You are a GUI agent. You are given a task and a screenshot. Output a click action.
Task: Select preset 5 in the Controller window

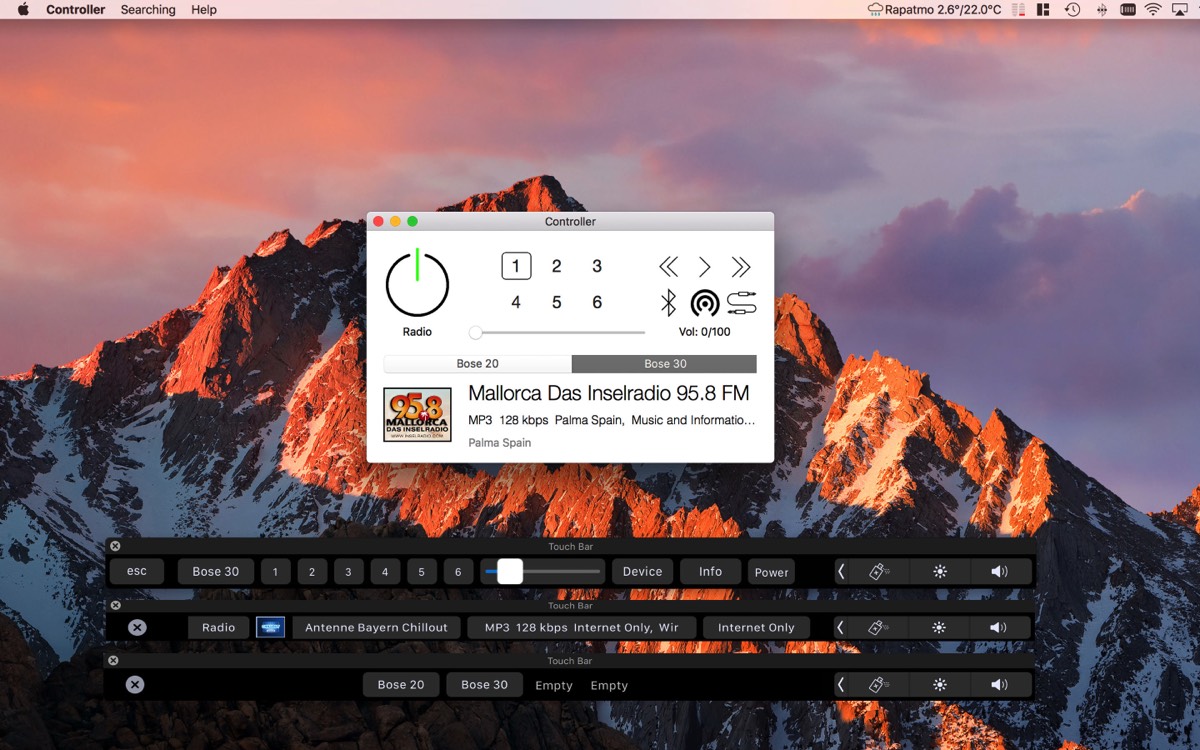[557, 302]
